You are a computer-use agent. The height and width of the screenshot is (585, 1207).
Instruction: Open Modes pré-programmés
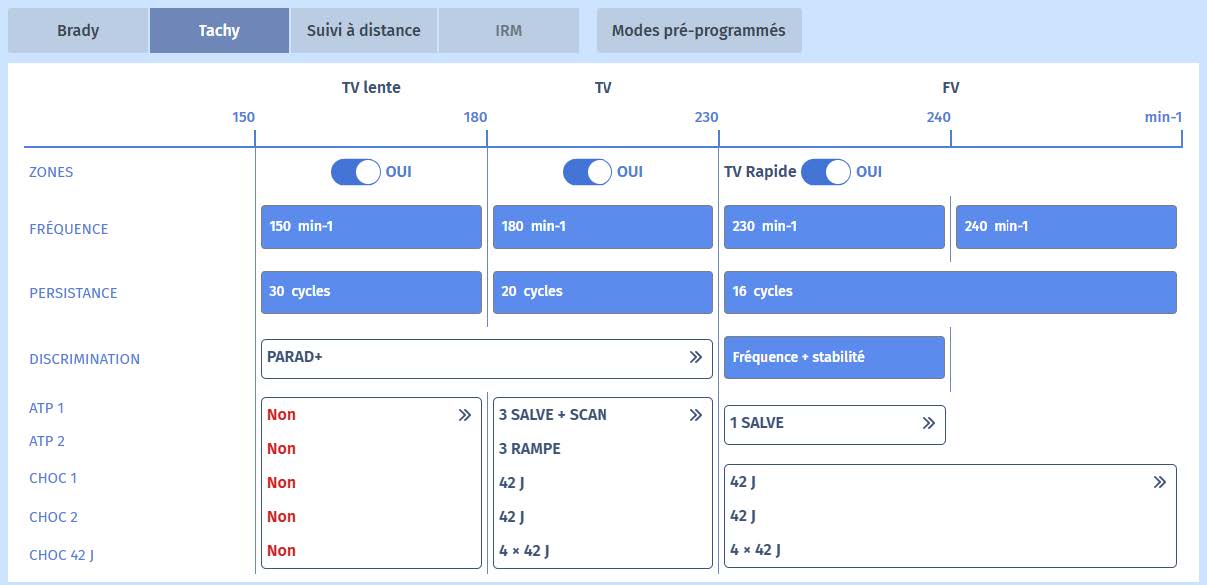point(698,30)
